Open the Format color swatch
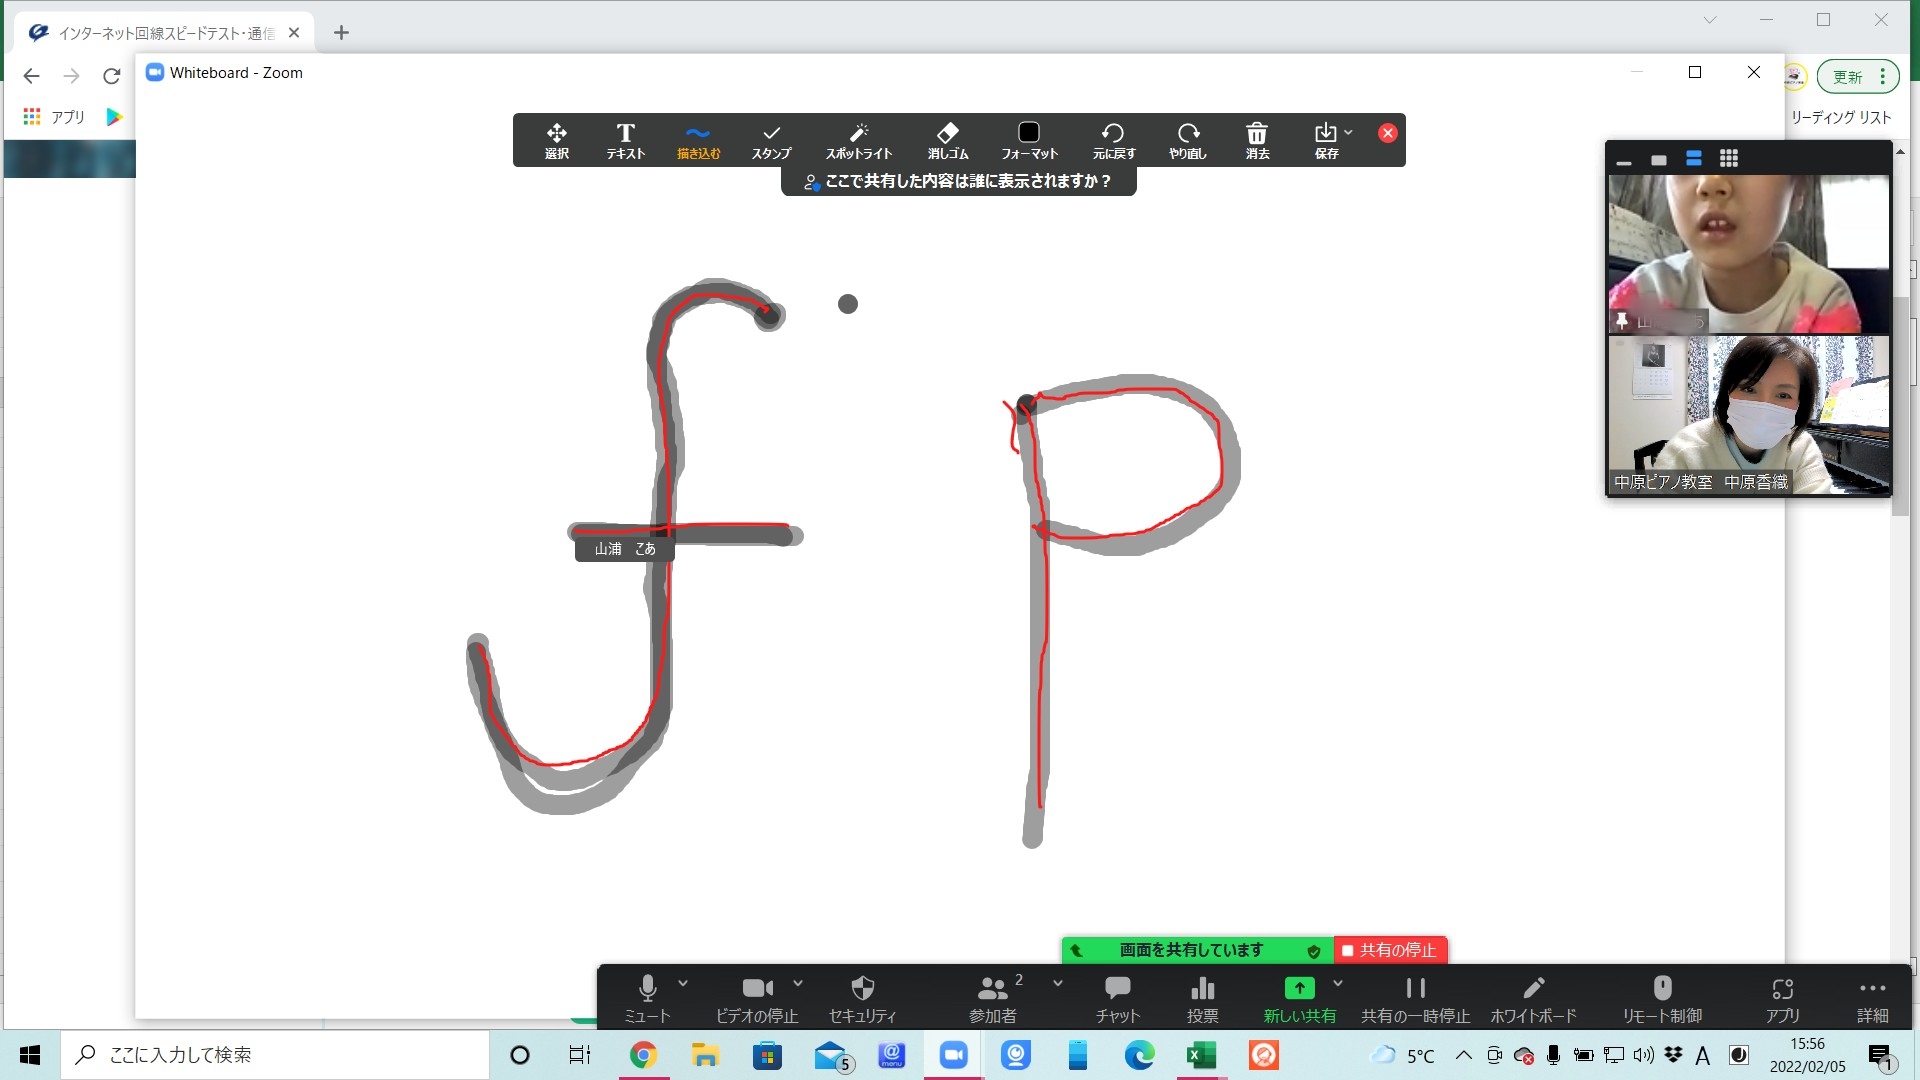The image size is (1920, 1080). coord(1029,133)
